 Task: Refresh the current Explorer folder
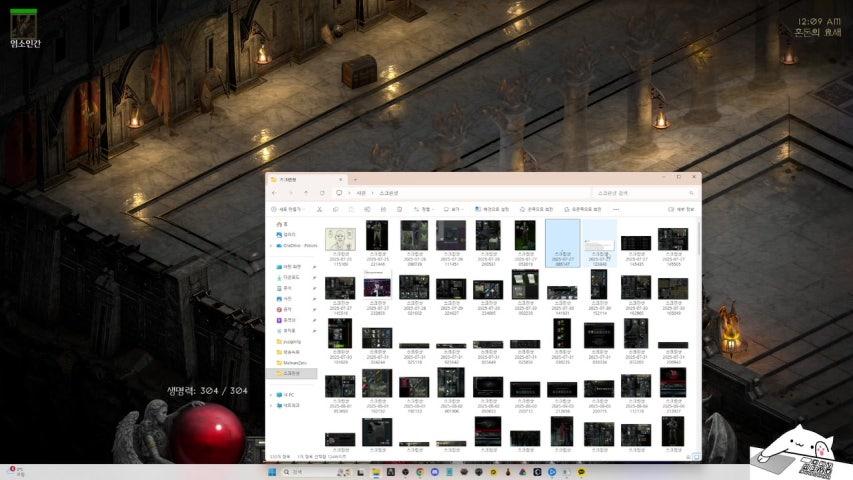(x=322, y=192)
